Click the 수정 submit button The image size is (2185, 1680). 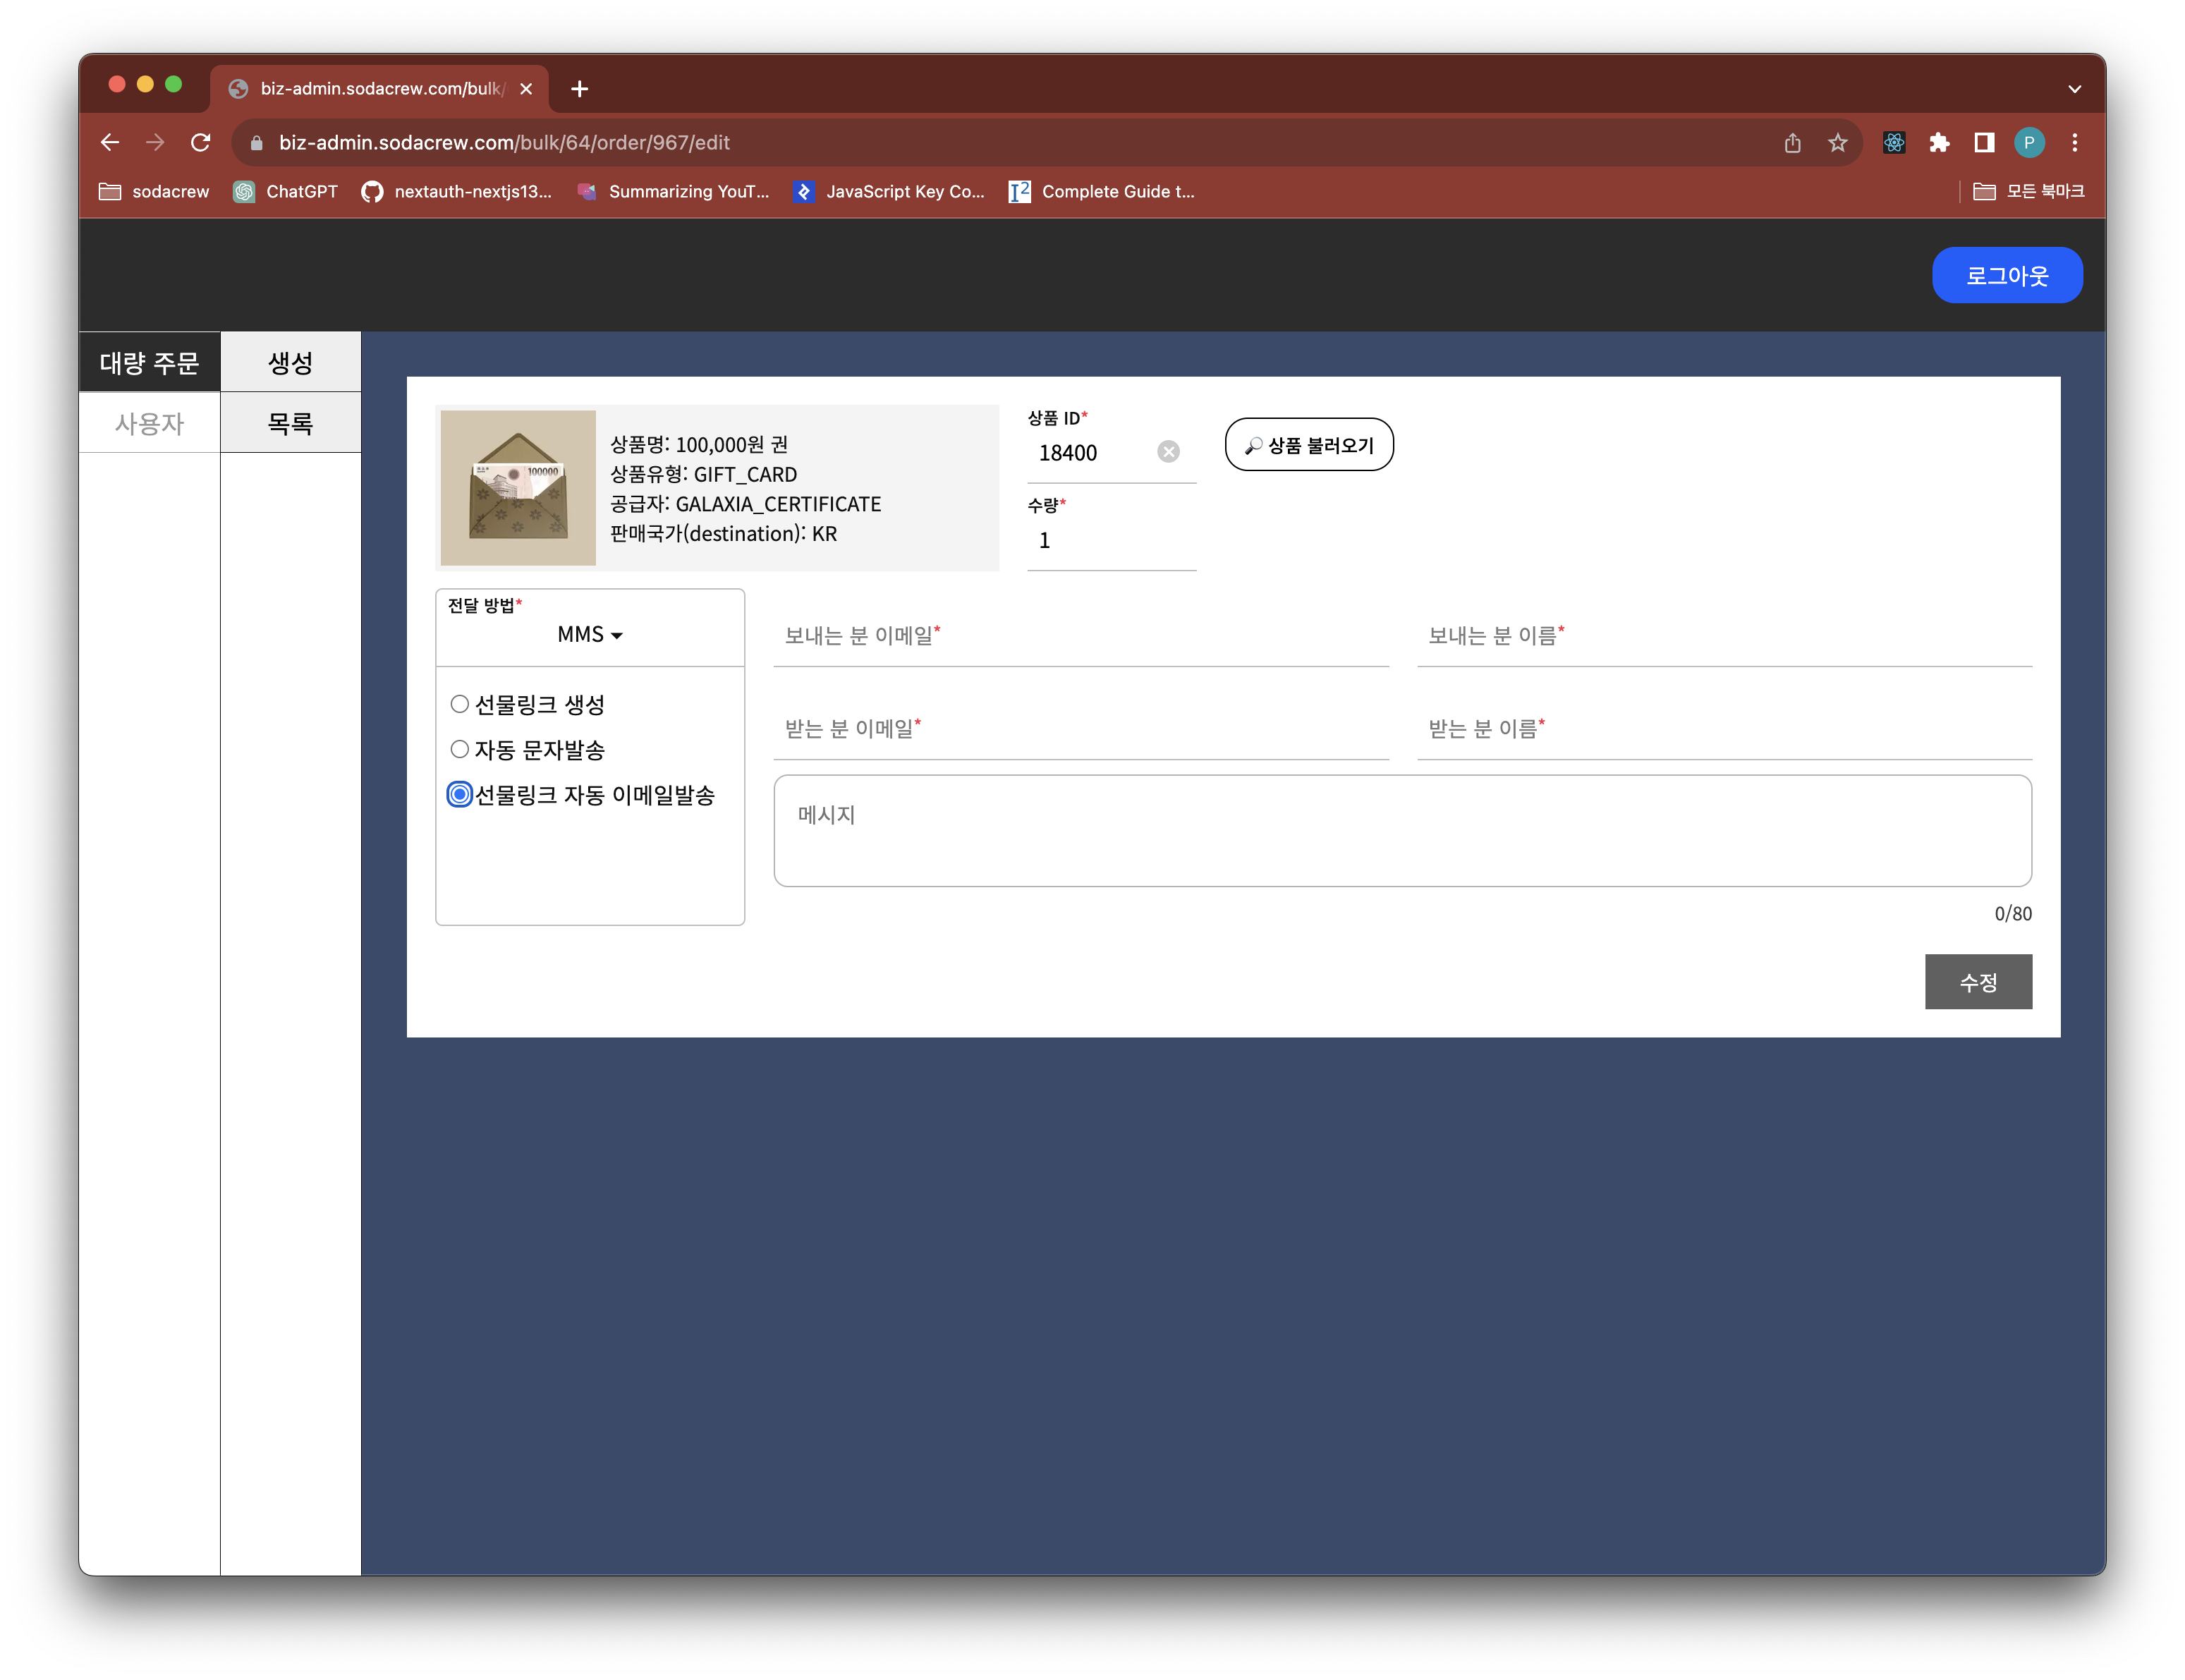tap(1977, 982)
